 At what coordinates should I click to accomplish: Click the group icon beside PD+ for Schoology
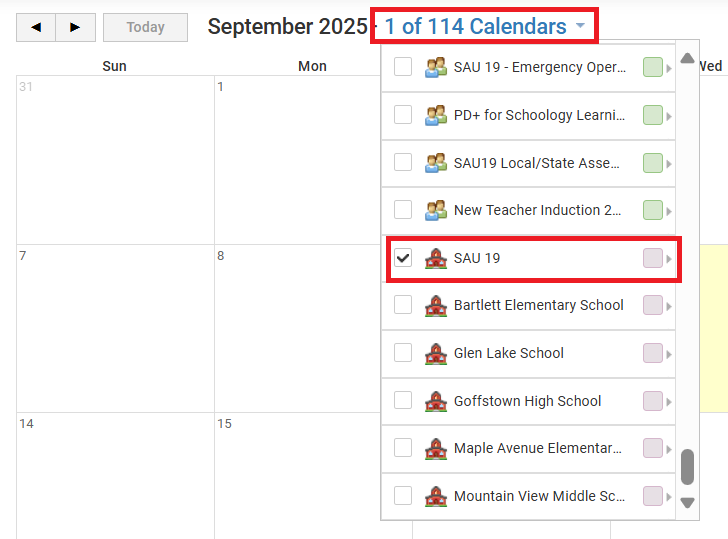point(435,115)
